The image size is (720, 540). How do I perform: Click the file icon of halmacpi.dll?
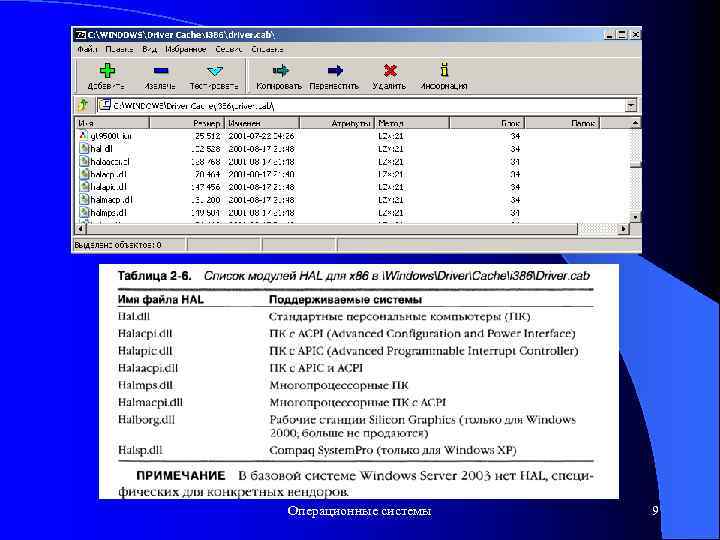84,200
